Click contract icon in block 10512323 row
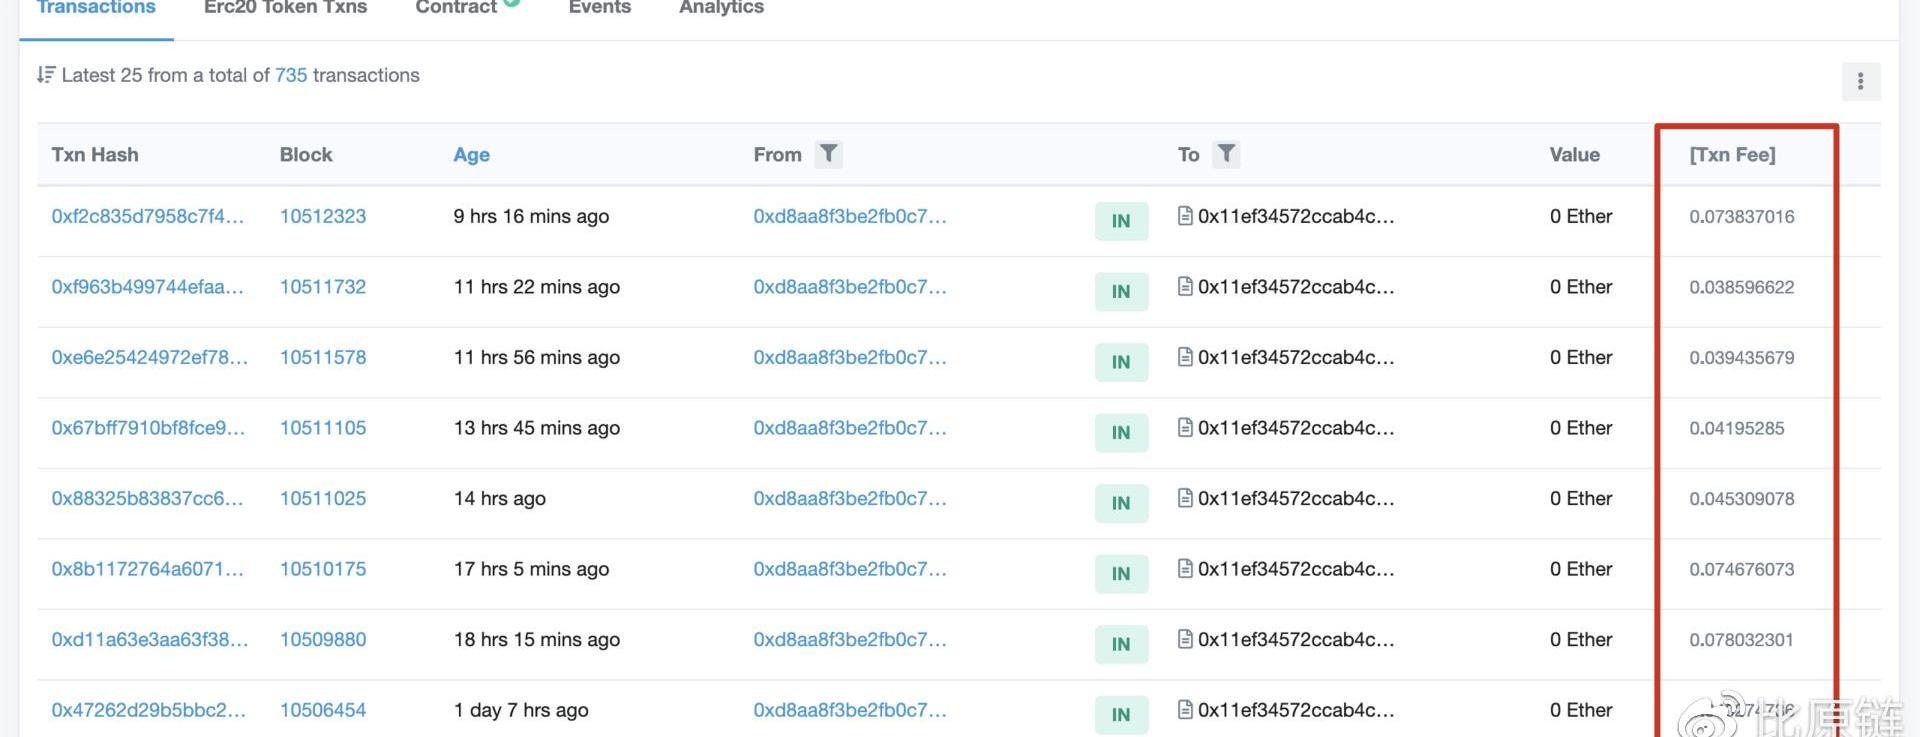 1185,216
